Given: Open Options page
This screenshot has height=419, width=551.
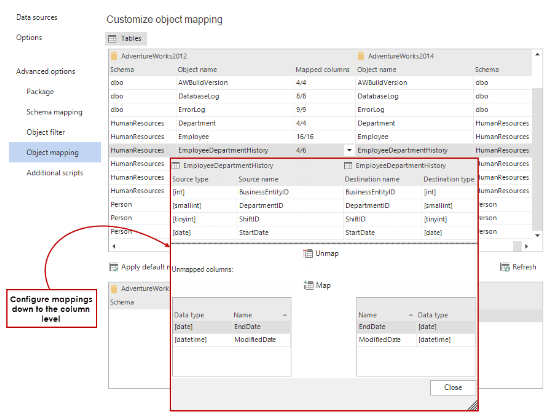Looking at the screenshot, I should [x=29, y=37].
